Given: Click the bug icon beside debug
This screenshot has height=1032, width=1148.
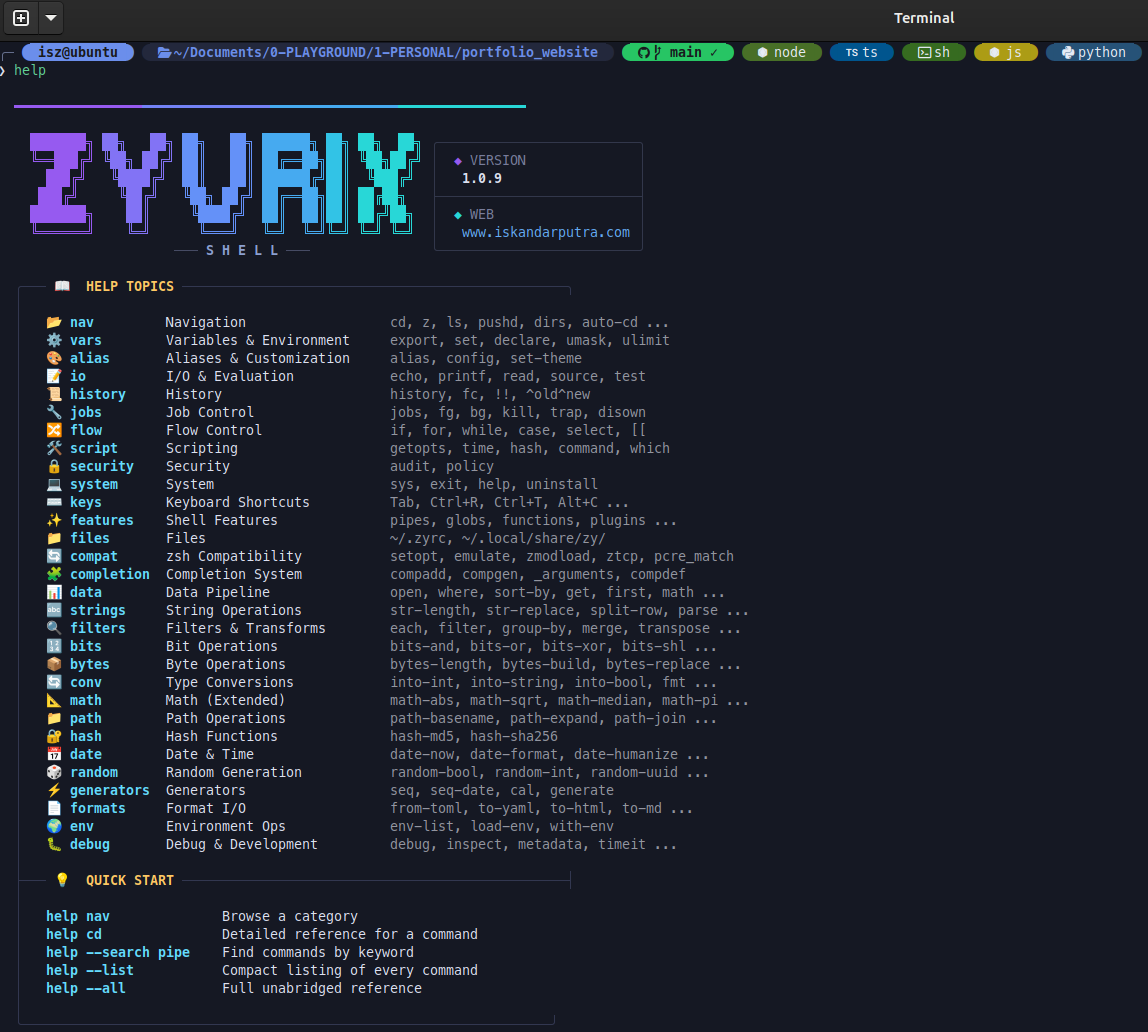Looking at the screenshot, I should [x=54, y=844].
